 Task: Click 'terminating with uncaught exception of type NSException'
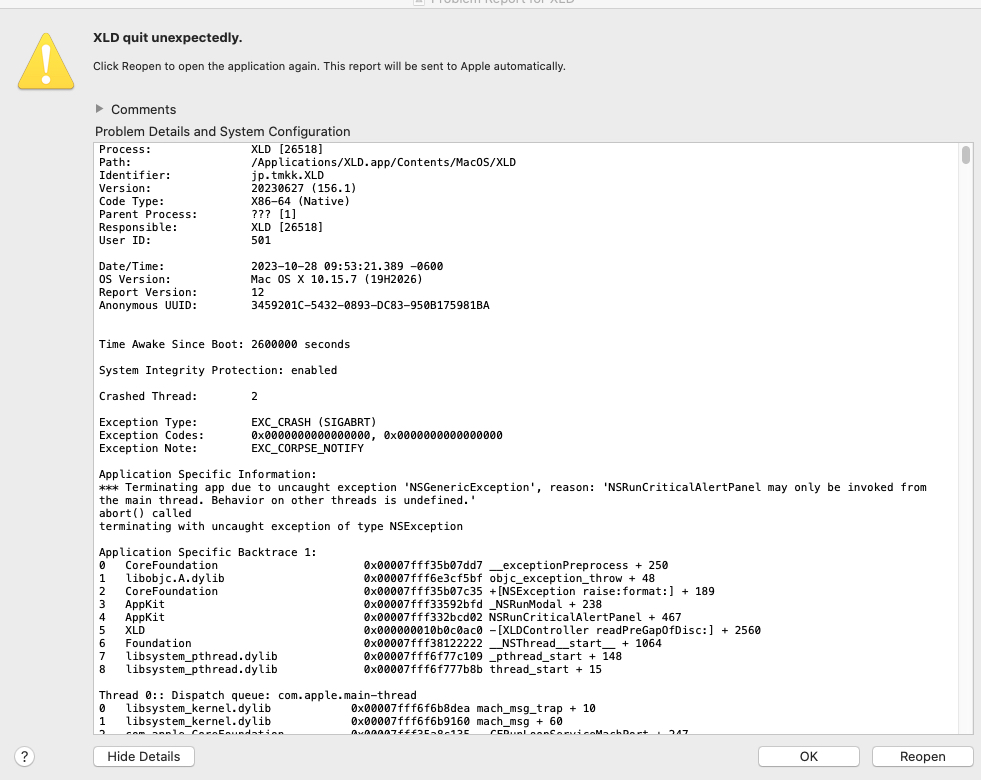pos(281,527)
